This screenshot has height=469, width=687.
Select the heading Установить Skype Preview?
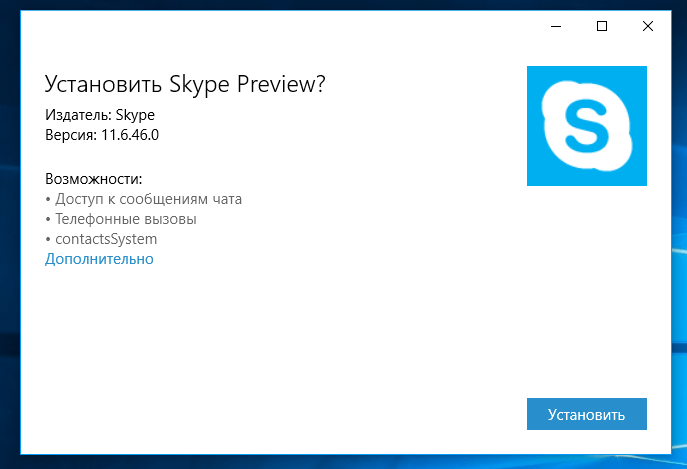click(x=185, y=84)
